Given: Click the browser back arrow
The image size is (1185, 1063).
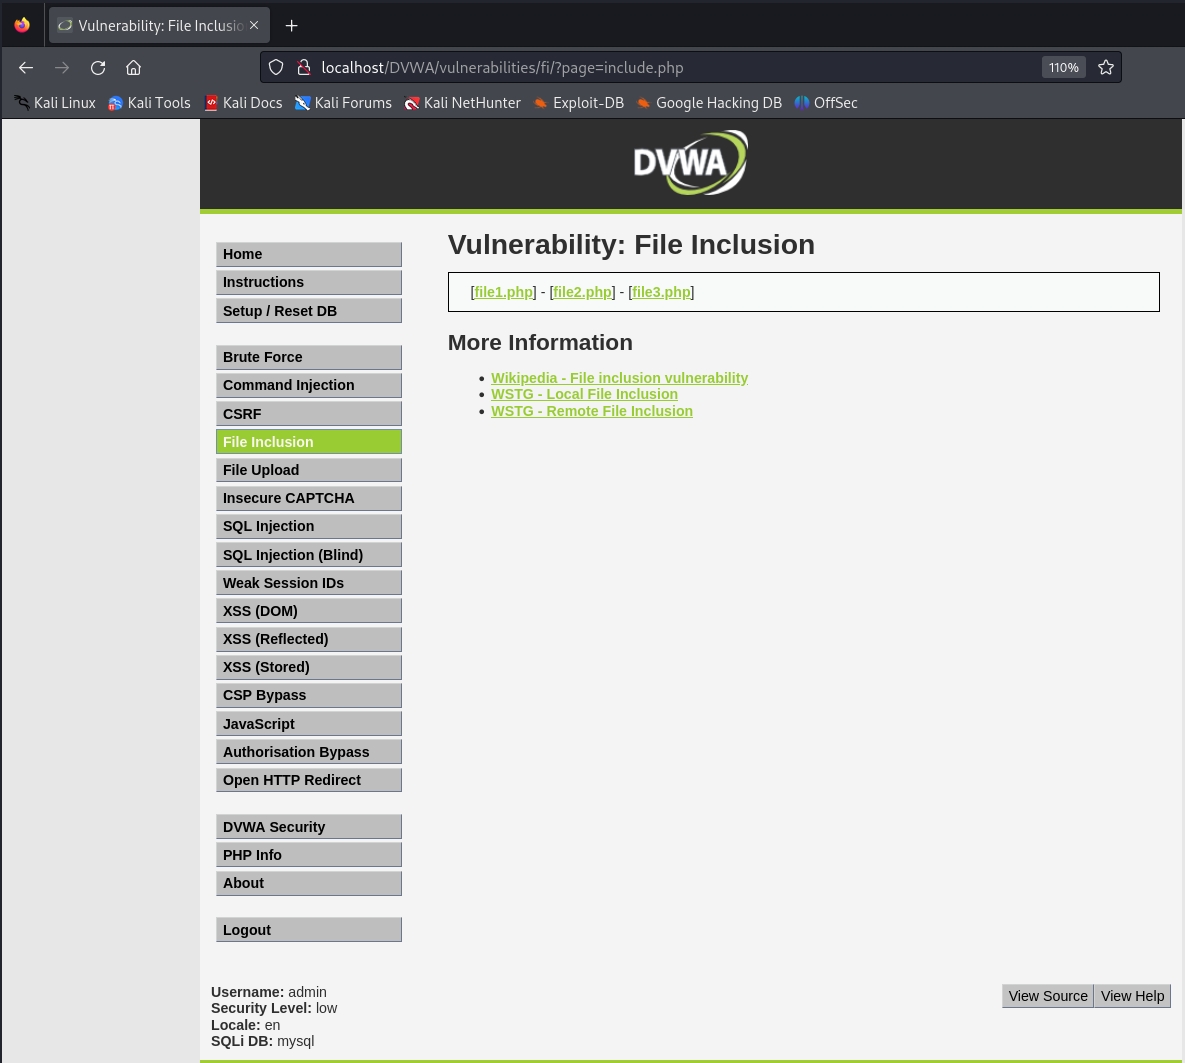Looking at the screenshot, I should click(x=26, y=67).
